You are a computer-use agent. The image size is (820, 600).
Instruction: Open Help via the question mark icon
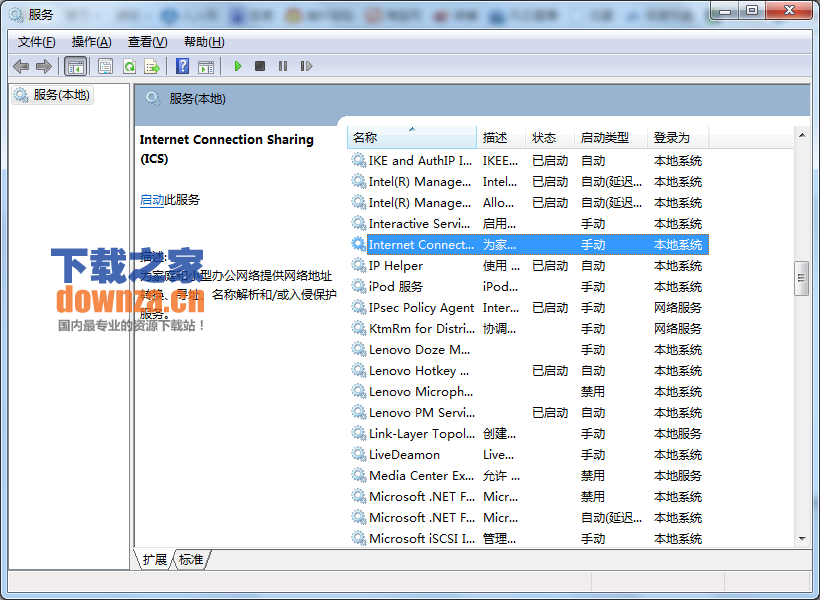click(183, 66)
